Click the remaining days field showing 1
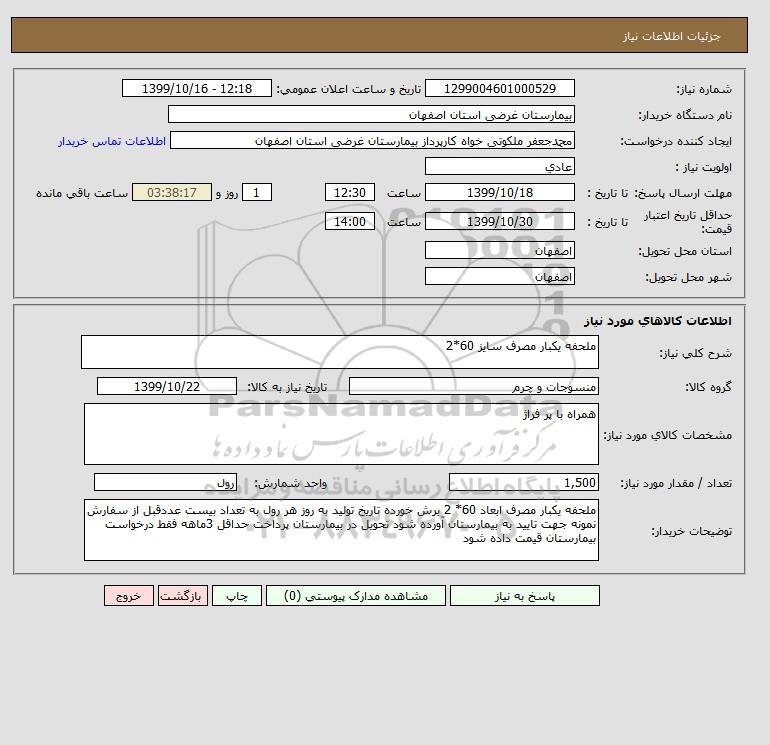The width and height of the screenshot is (770, 745). (256, 193)
